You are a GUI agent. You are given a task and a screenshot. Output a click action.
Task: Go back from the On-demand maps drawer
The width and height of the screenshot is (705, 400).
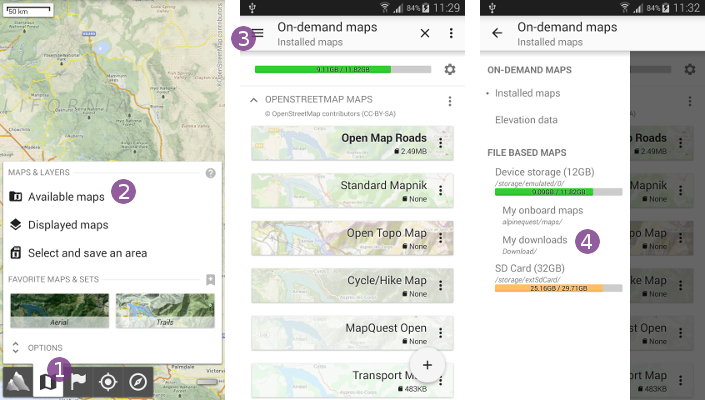pos(497,33)
